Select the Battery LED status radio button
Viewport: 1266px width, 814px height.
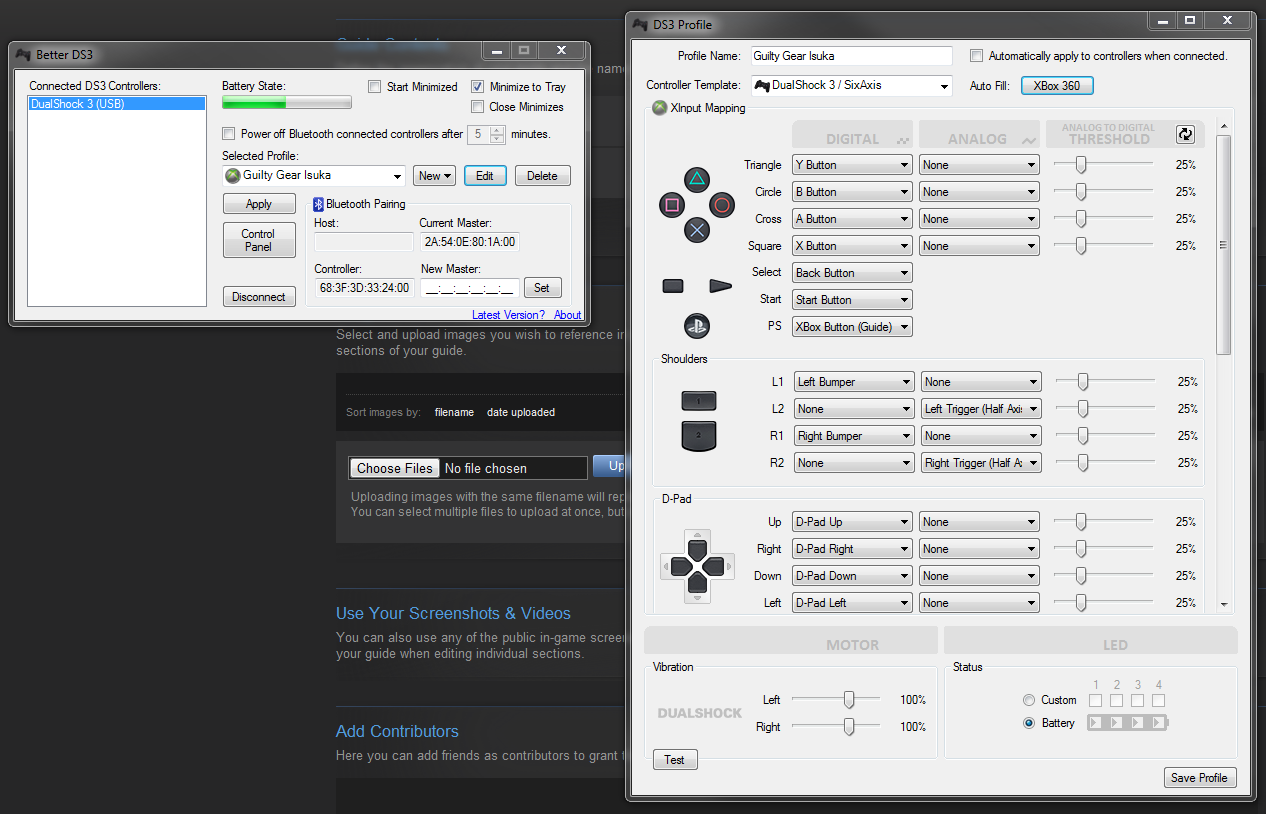(x=1029, y=723)
